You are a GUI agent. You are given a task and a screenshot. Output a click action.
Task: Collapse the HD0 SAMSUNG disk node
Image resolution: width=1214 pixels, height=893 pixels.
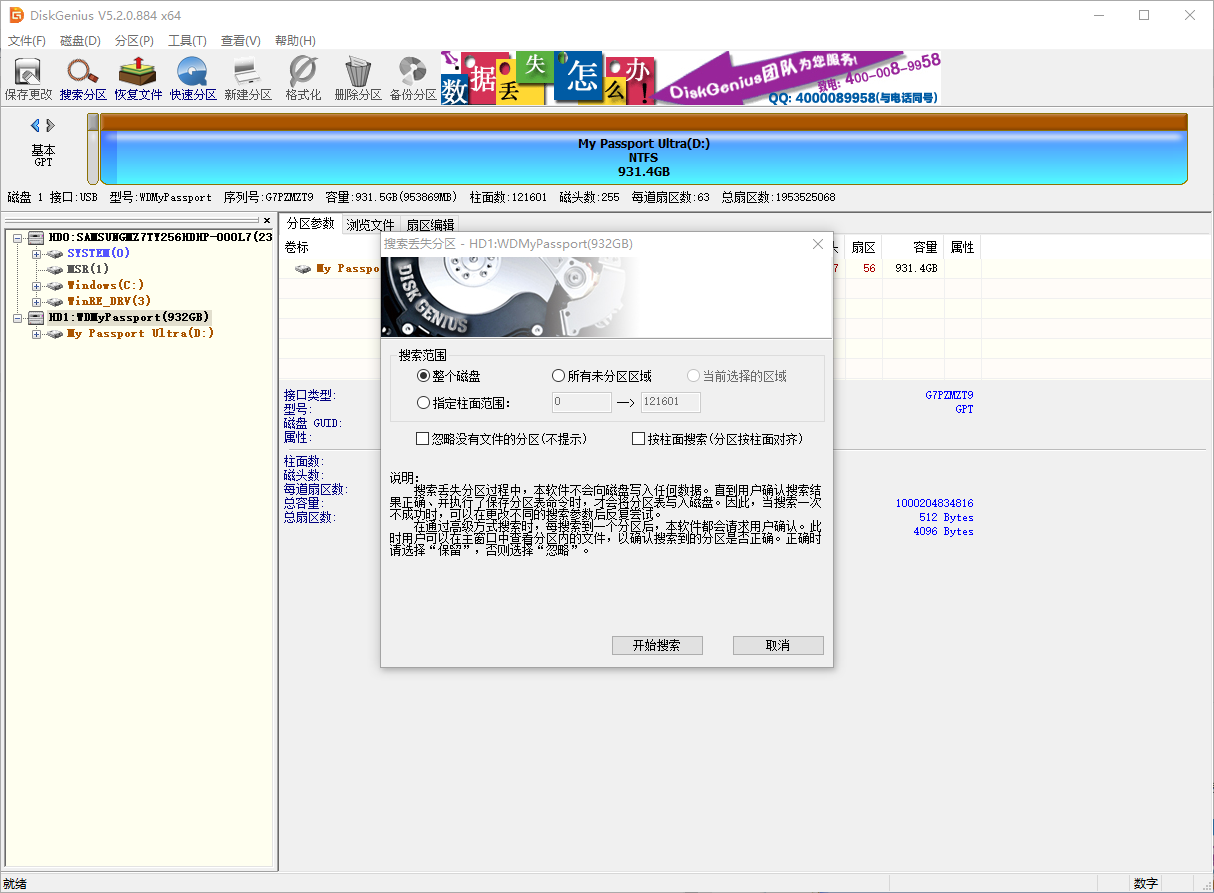17,237
